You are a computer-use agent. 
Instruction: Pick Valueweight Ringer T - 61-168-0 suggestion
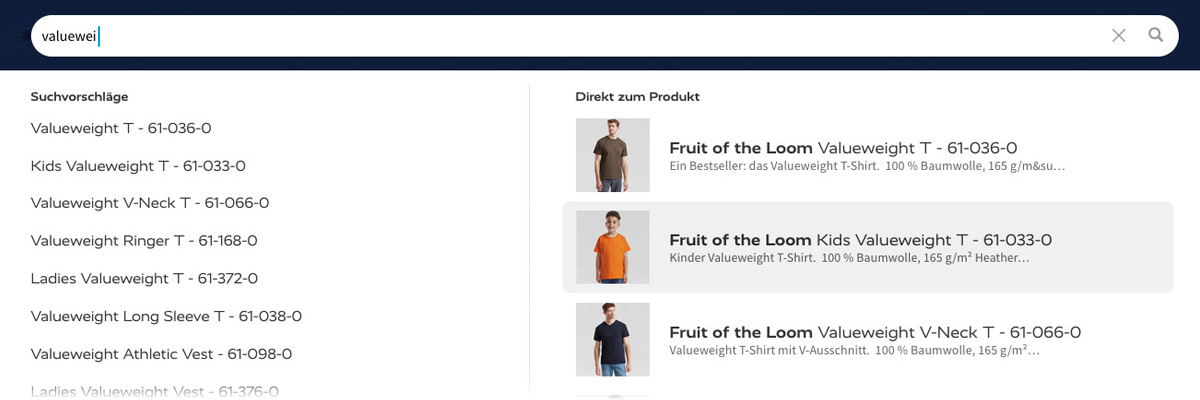coord(144,241)
